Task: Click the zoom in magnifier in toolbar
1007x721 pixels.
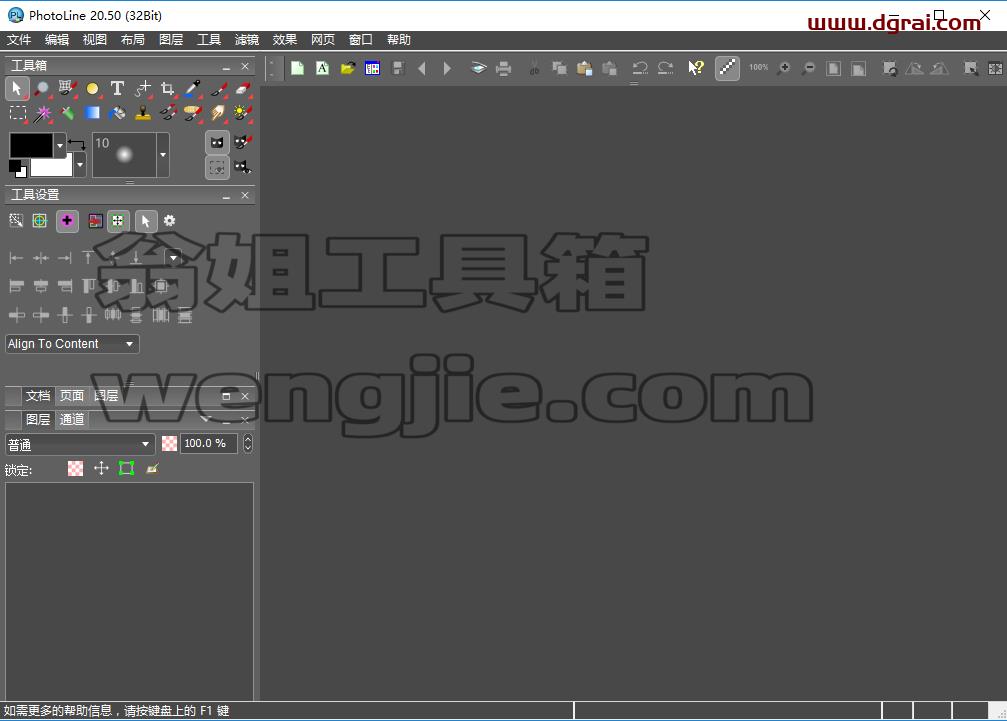Action: [784, 67]
